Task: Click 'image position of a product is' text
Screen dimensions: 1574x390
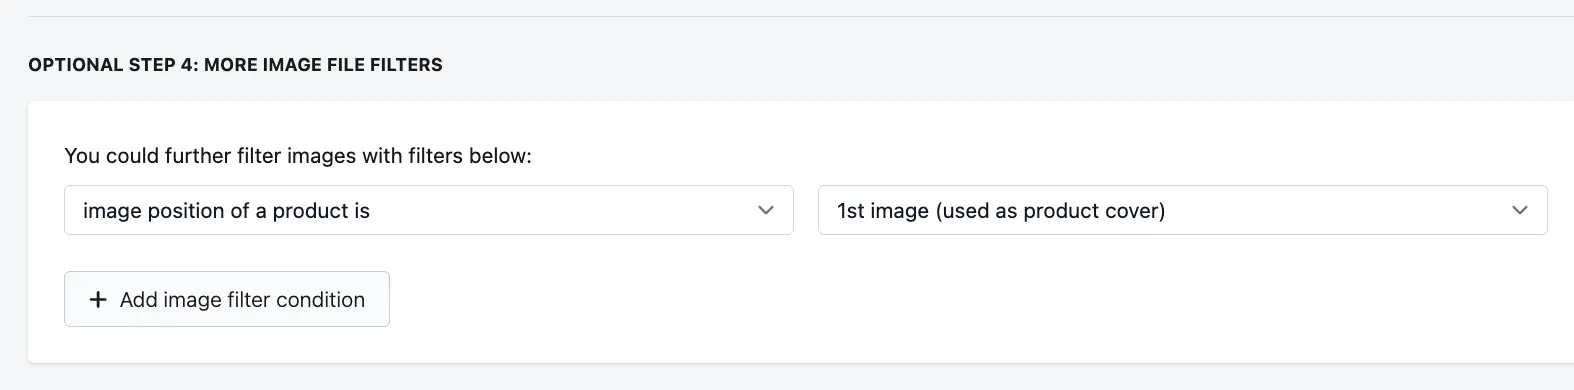Action: tap(226, 211)
